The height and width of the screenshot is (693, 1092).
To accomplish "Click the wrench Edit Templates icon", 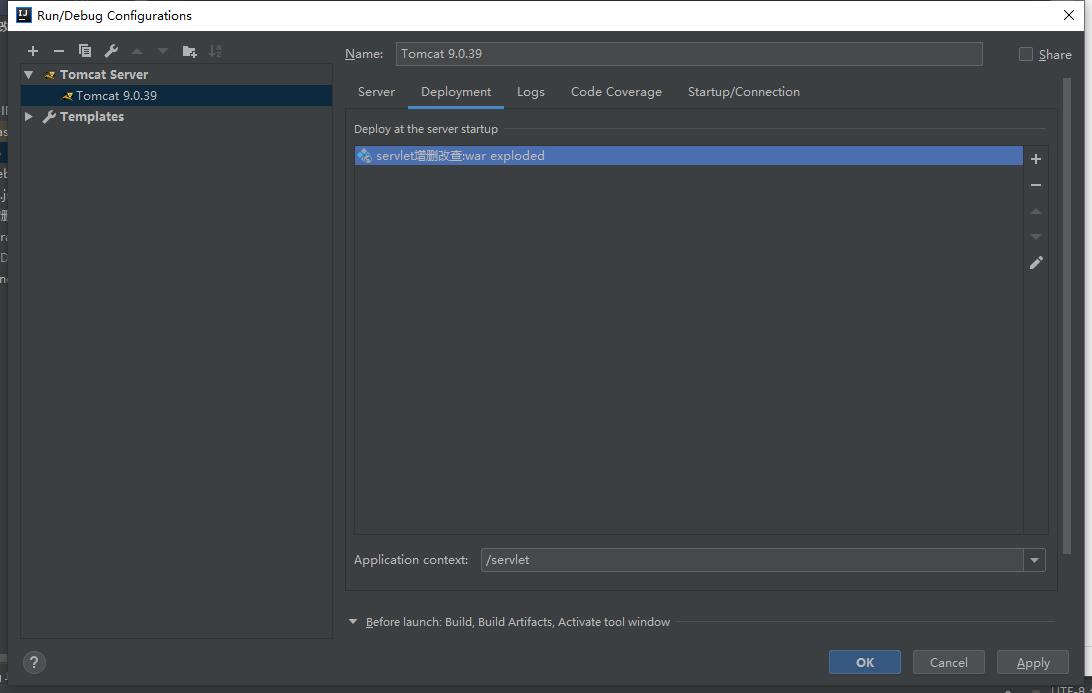I will tap(111, 51).
